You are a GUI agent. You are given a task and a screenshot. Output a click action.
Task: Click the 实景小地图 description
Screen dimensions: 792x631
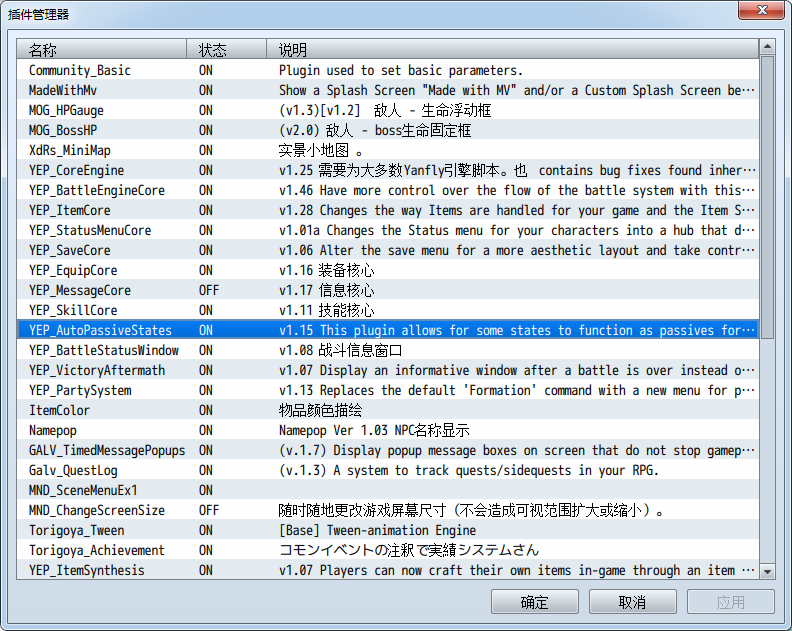[x=321, y=151]
